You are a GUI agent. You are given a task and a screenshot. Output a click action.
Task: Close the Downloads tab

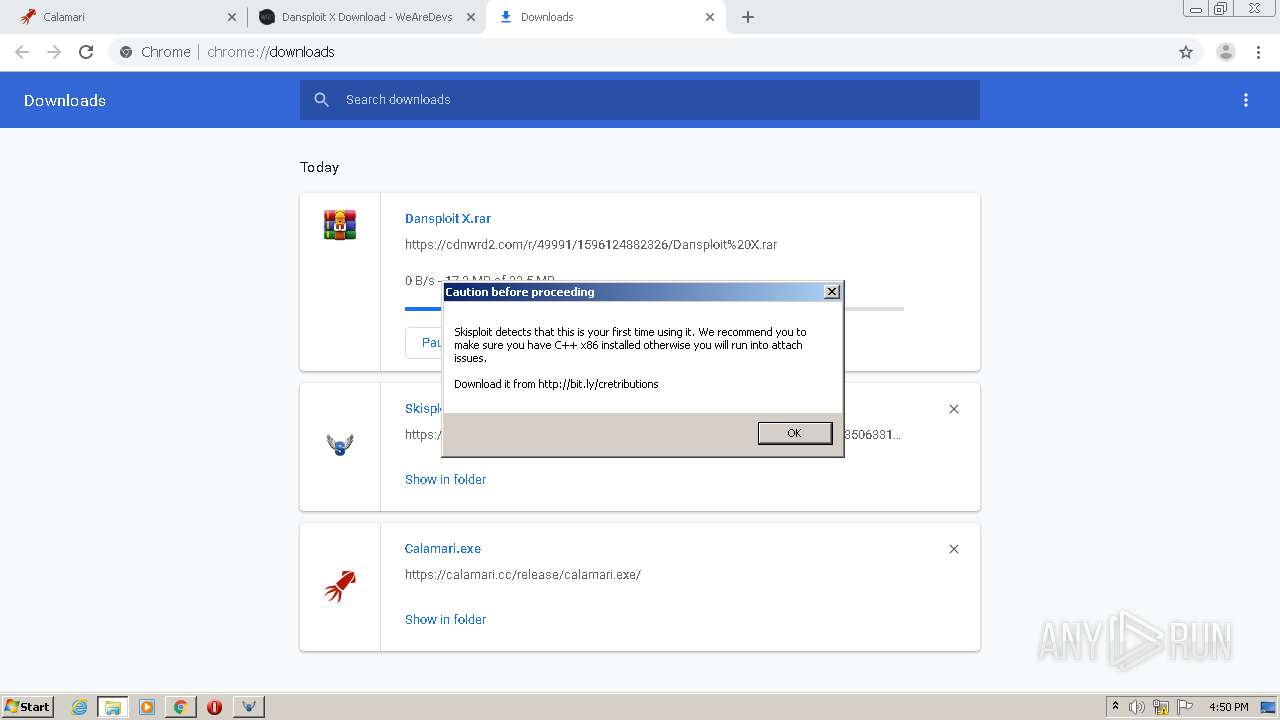point(710,17)
